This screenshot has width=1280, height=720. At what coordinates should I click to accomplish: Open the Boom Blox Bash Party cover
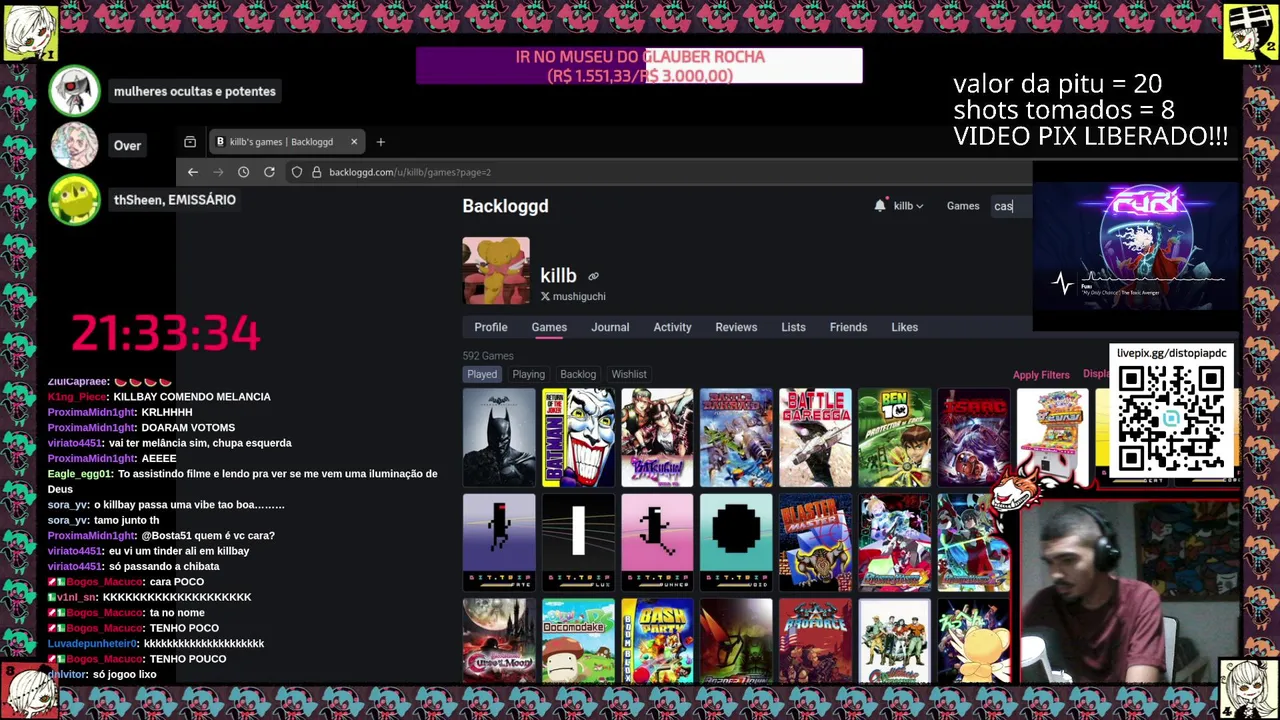pos(657,641)
